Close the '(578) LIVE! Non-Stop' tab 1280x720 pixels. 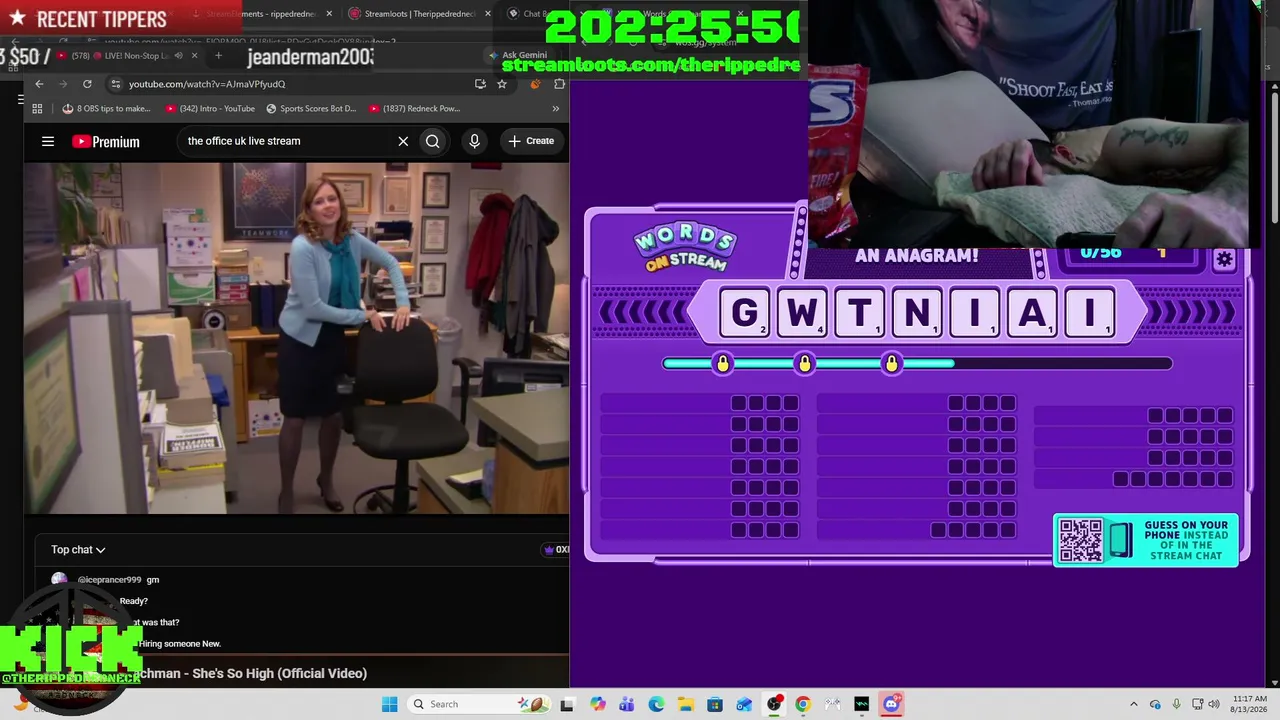194,56
